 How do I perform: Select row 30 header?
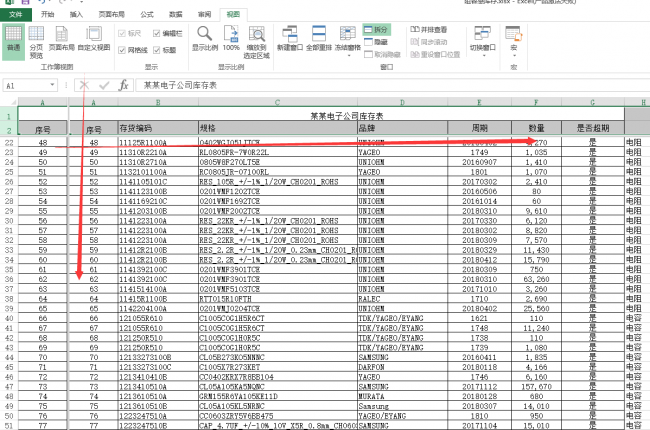[9, 221]
